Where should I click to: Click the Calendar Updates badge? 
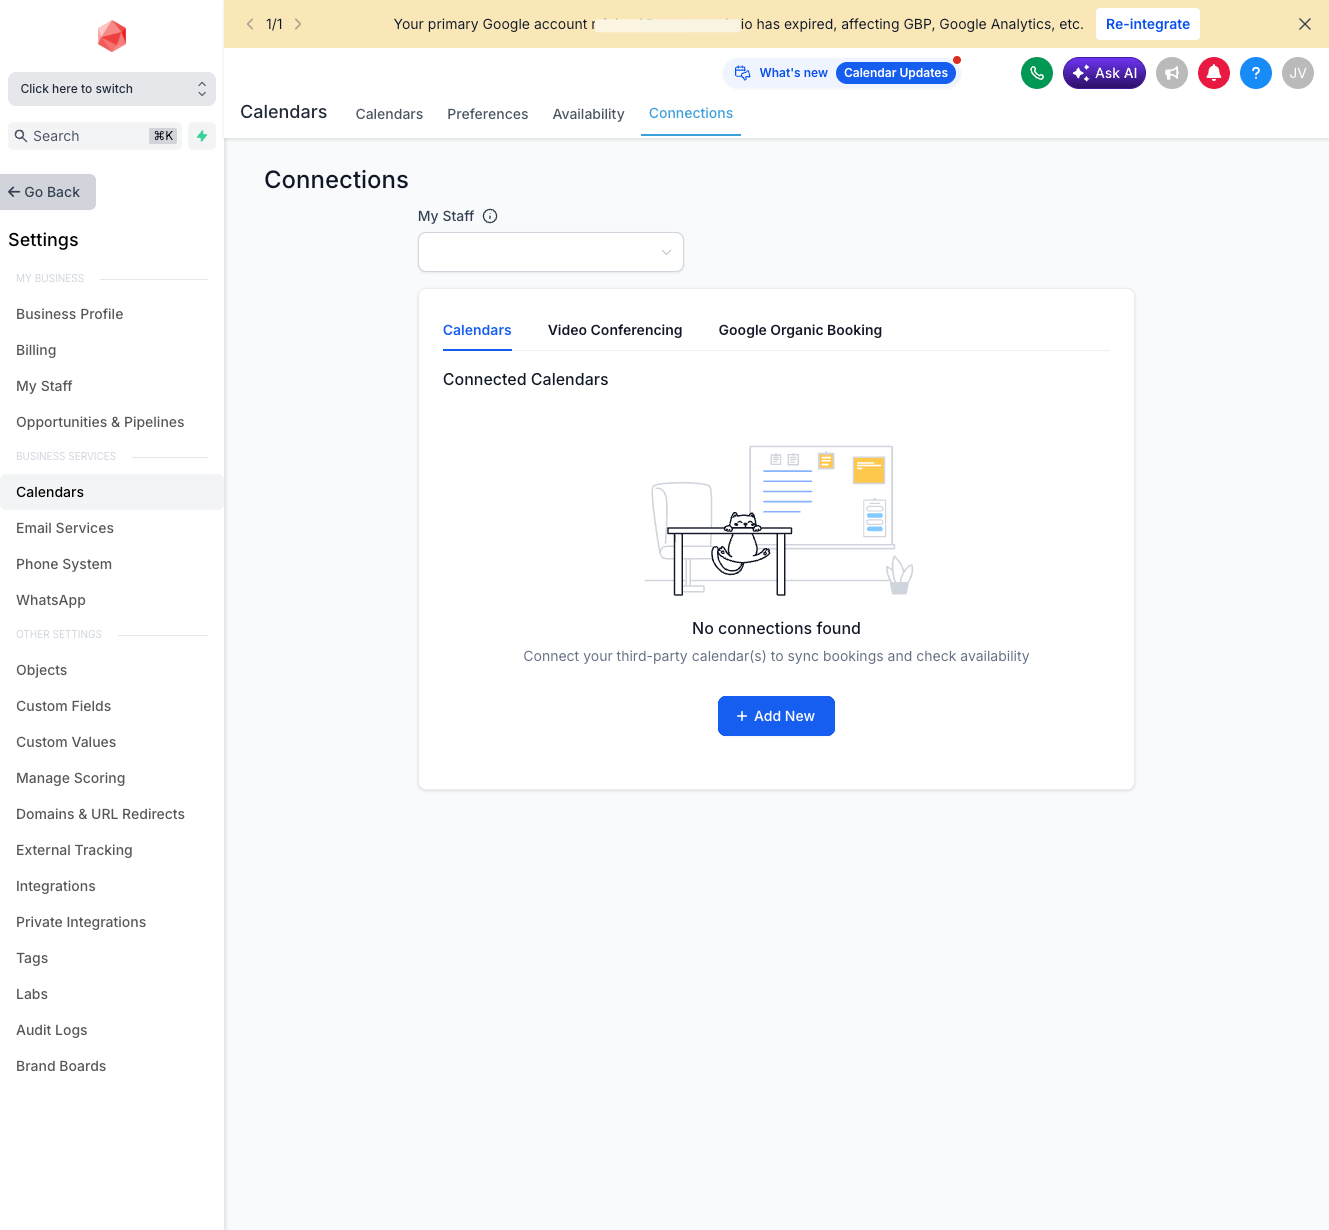click(x=896, y=73)
